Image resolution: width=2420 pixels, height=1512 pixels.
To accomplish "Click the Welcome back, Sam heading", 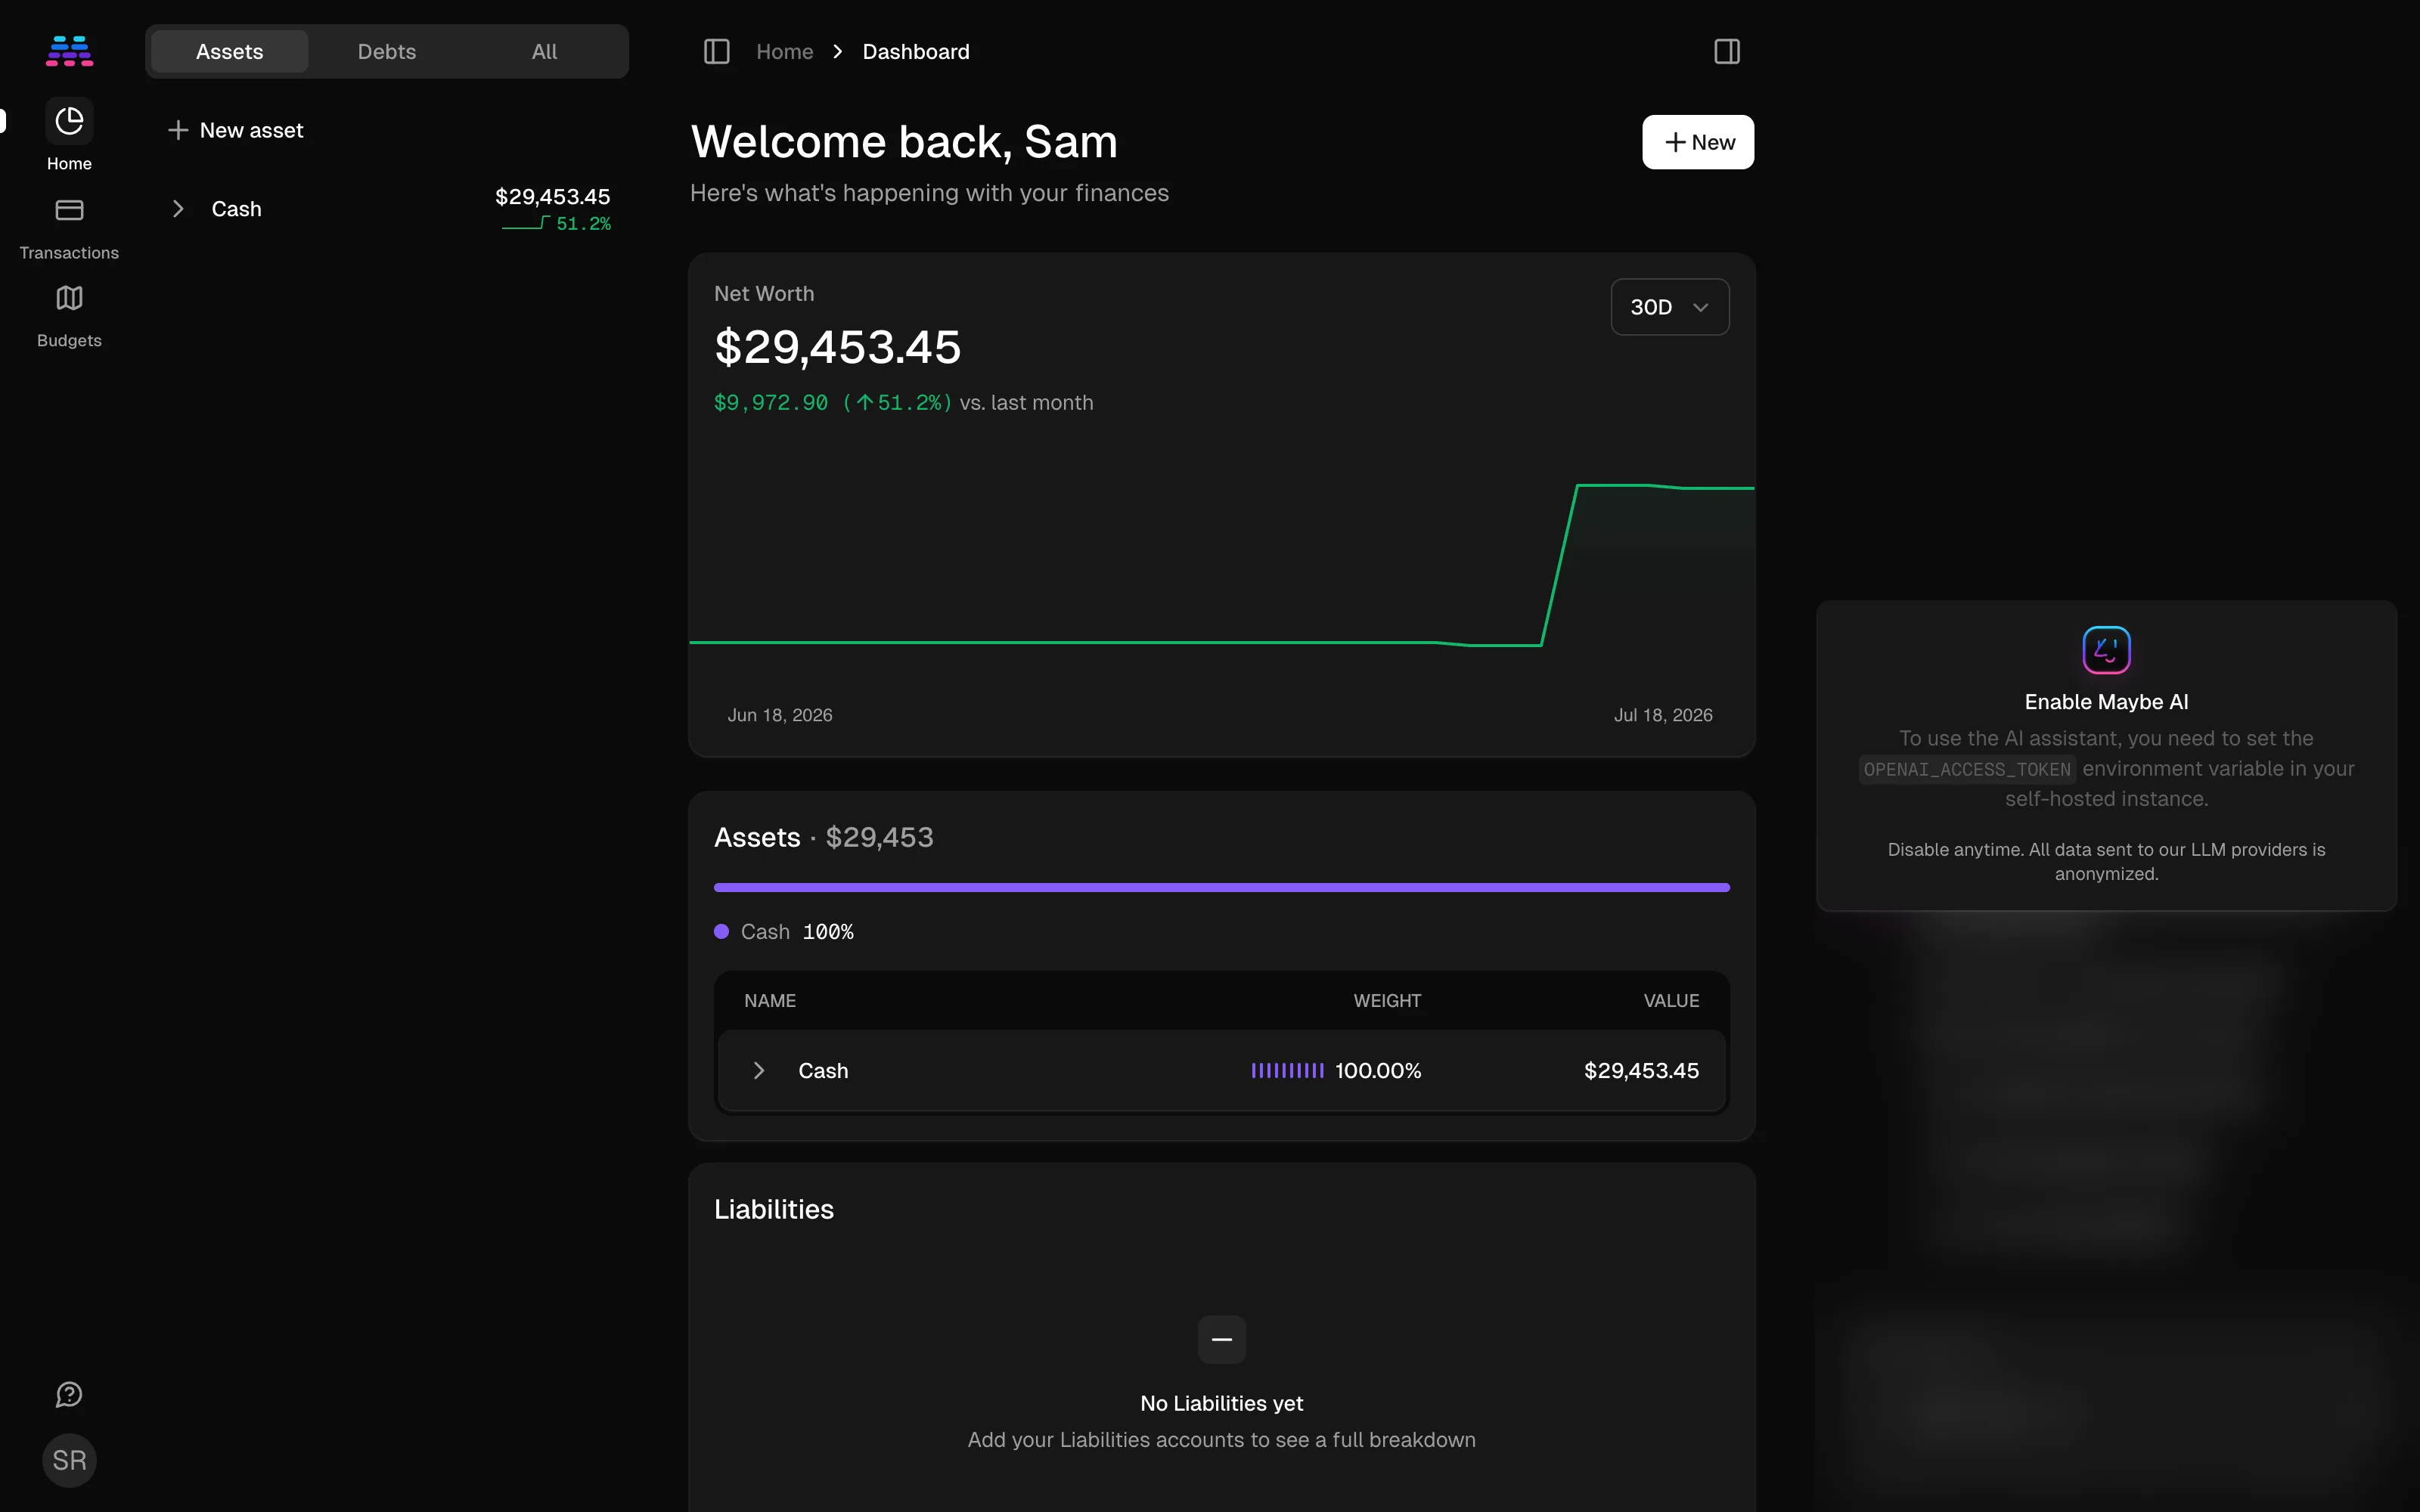I will [904, 142].
